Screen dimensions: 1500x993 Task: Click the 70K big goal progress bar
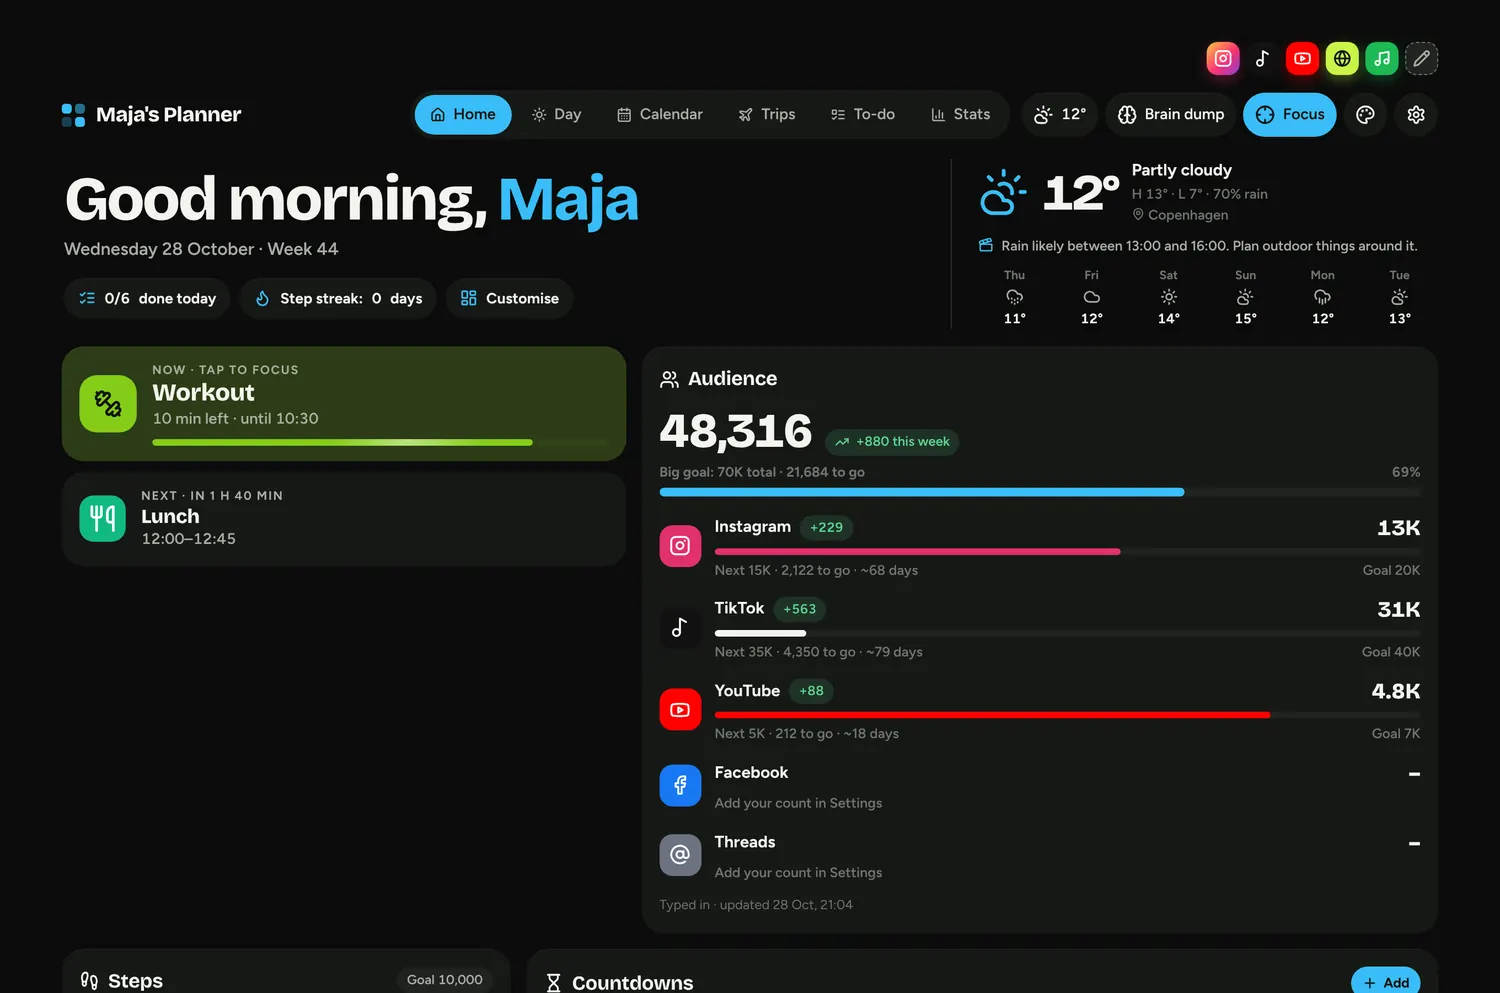pyautogui.click(x=1040, y=492)
